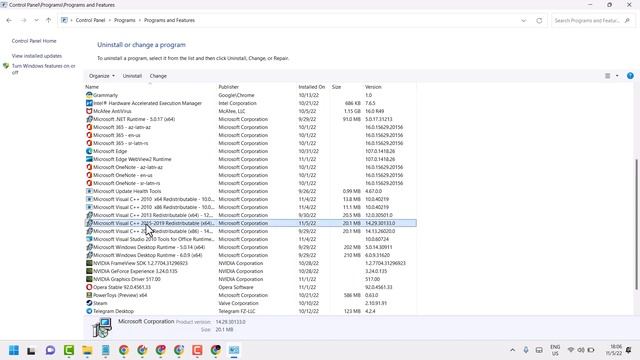Open File Explorer from the taskbar
The width and height of the screenshot is (640, 360).
tap(87, 350)
